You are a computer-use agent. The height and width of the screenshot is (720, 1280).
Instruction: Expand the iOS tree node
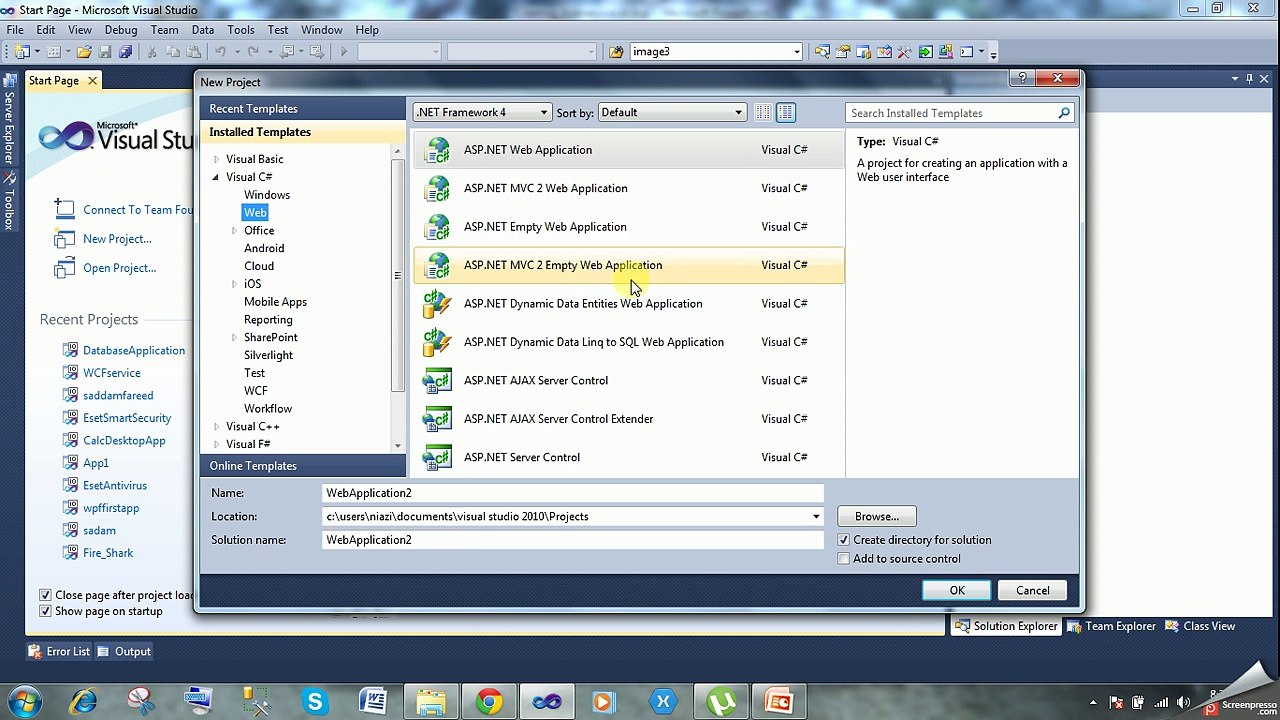click(x=234, y=284)
